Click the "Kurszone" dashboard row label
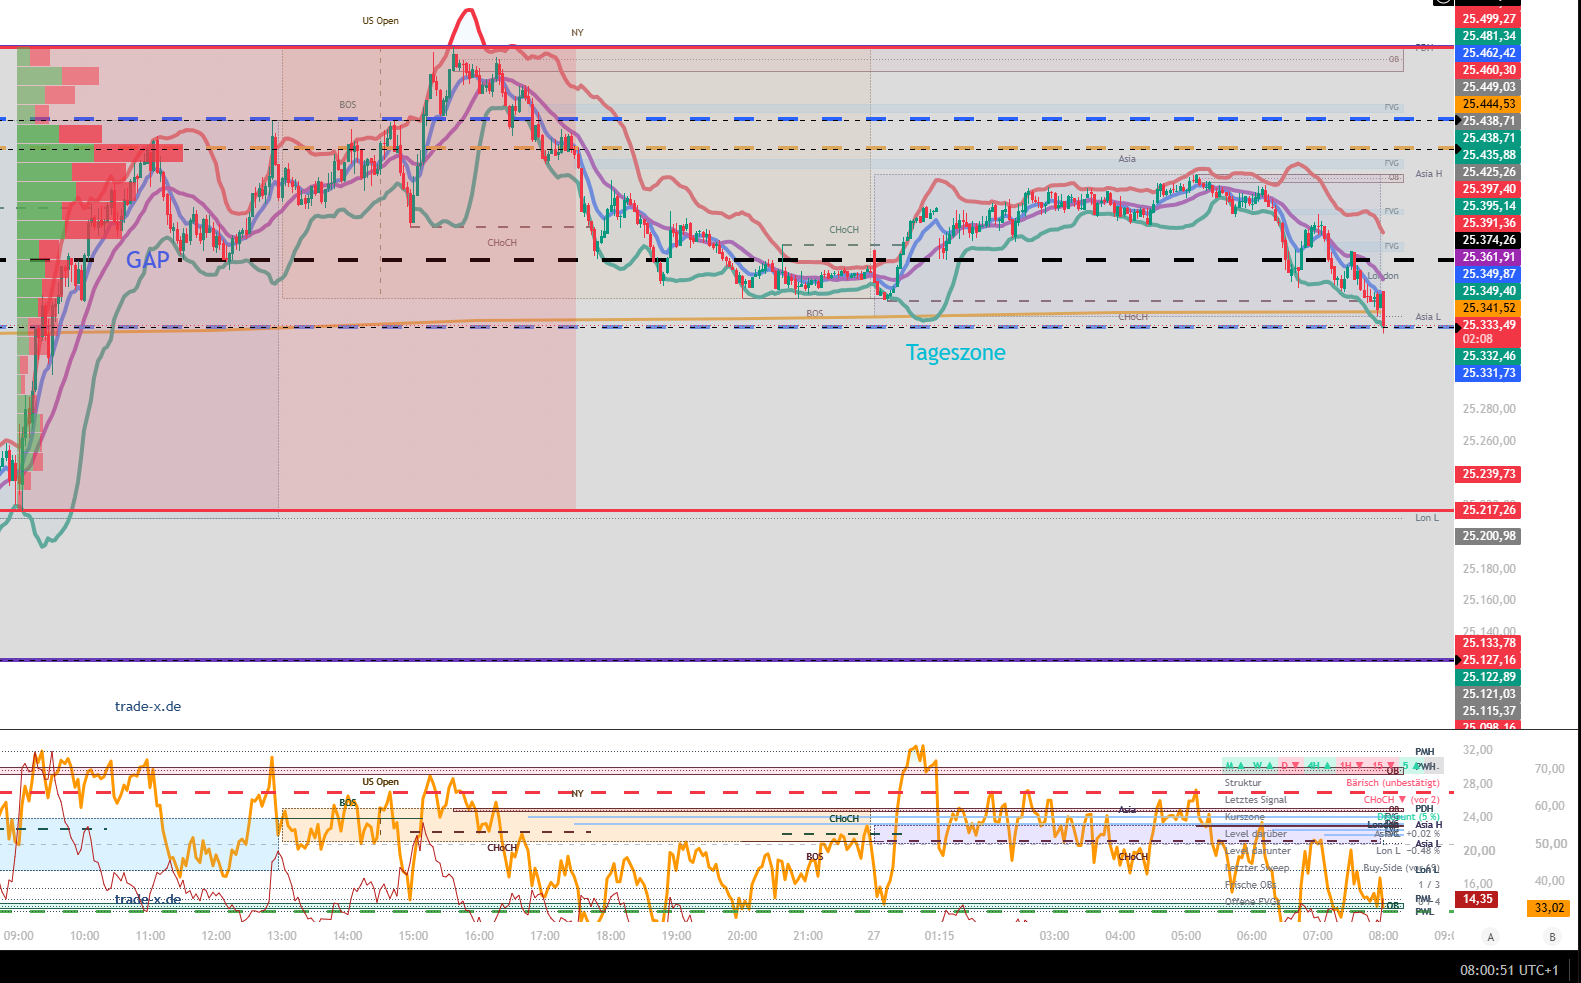 (1245, 817)
